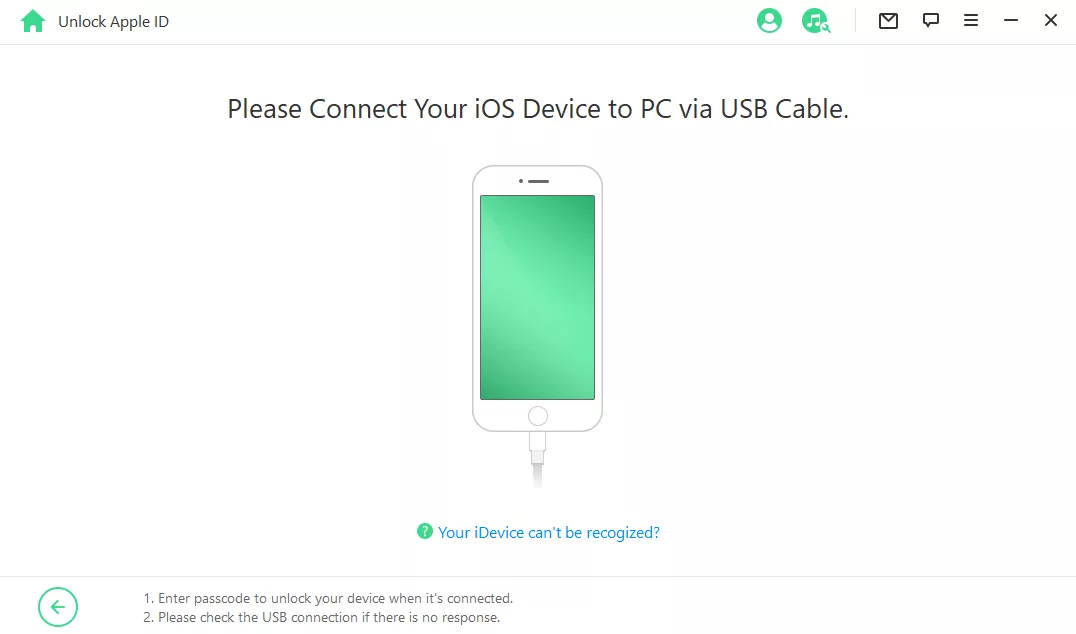Click the phone illustration's front camera dot

(521, 181)
